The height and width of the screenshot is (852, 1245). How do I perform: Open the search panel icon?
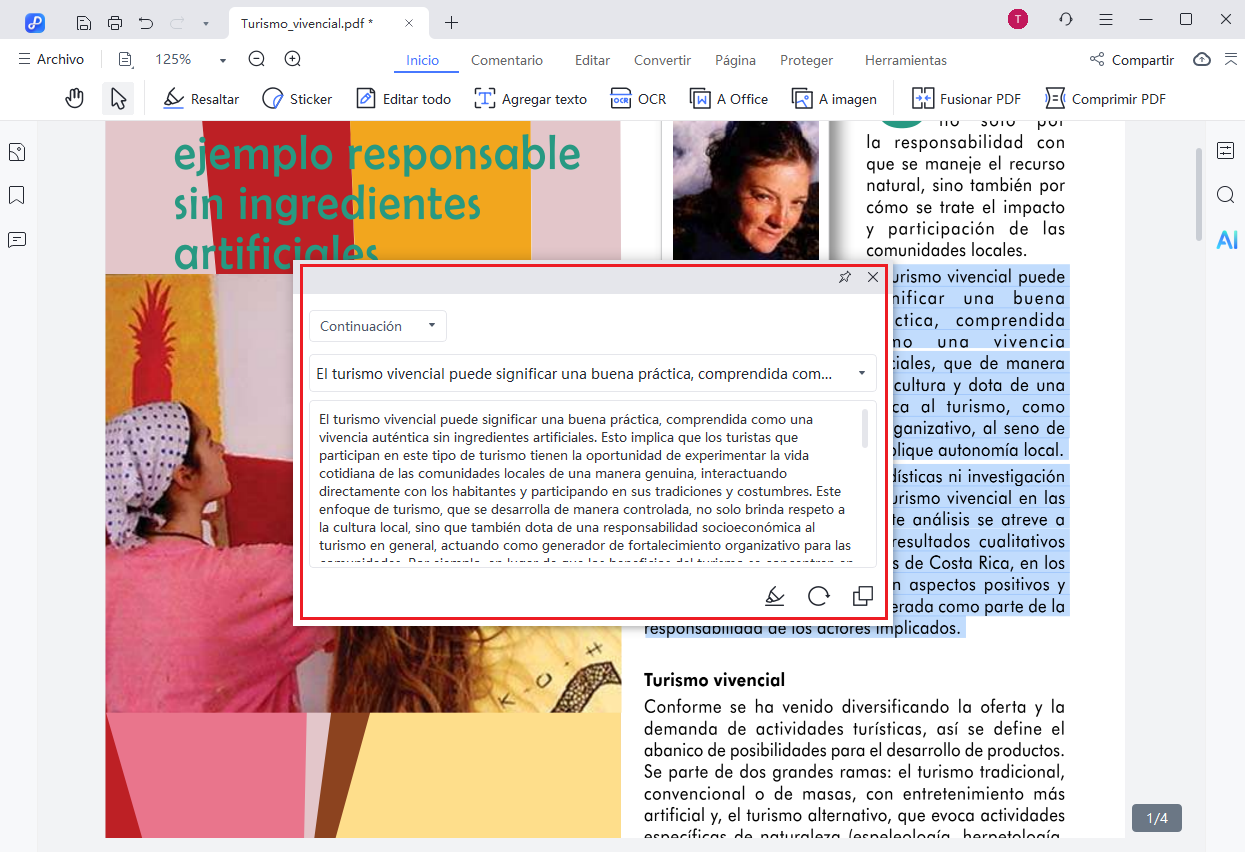click(1226, 195)
